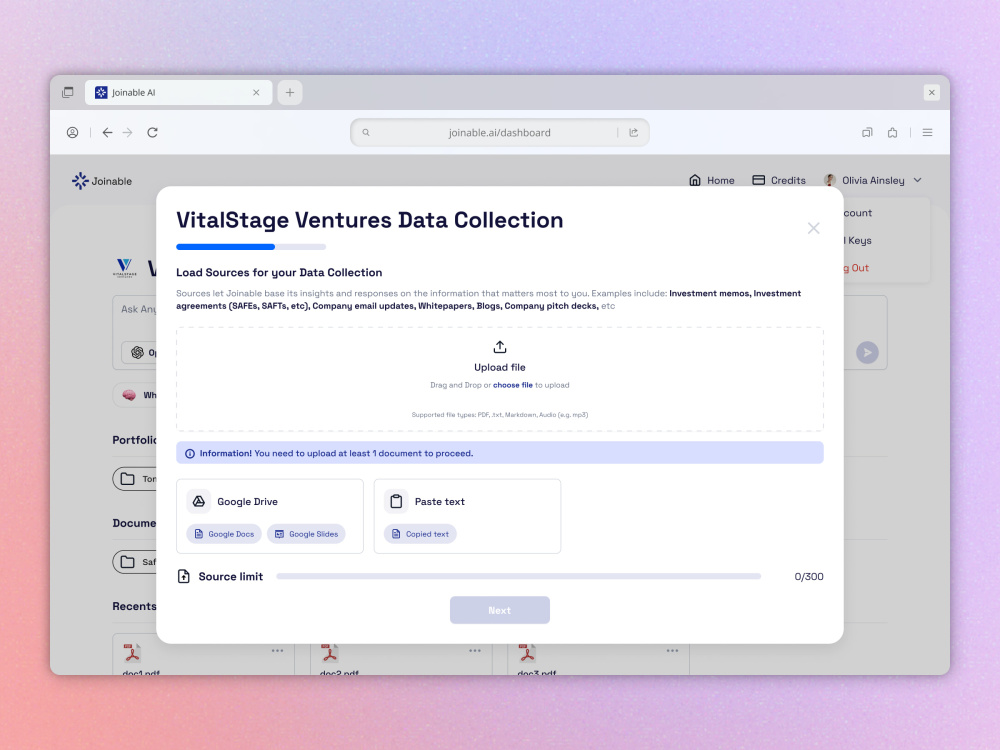This screenshot has width=1000, height=750.
Task: Click the Next button
Action: [x=500, y=610]
